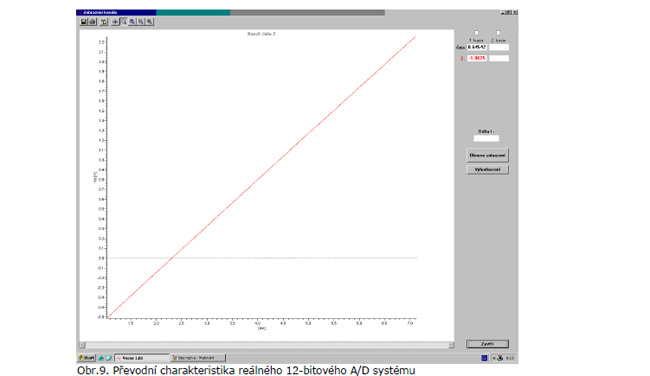Click the horizontal scrollbar left arrow

pyautogui.click(x=82, y=345)
